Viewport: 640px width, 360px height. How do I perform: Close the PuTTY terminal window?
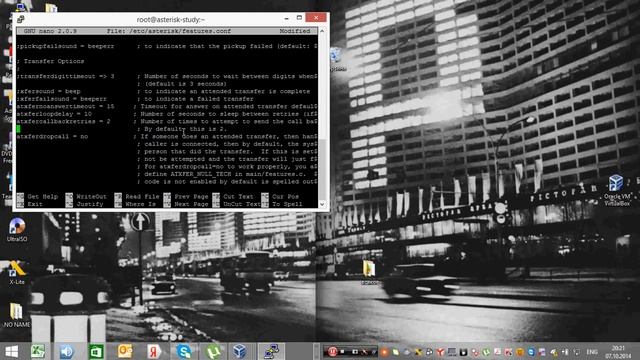pyautogui.click(x=316, y=18)
